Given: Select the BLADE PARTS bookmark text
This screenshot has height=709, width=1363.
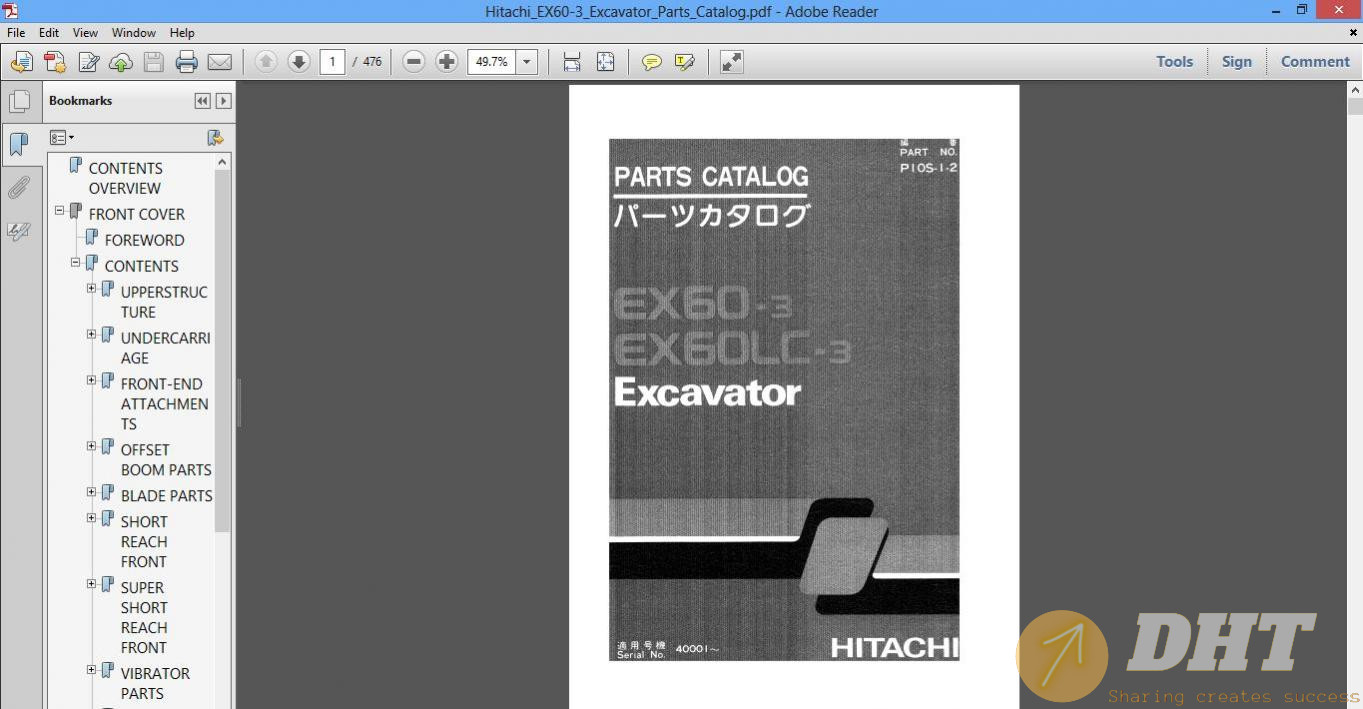Looking at the screenshot, I should pos(166,496).
